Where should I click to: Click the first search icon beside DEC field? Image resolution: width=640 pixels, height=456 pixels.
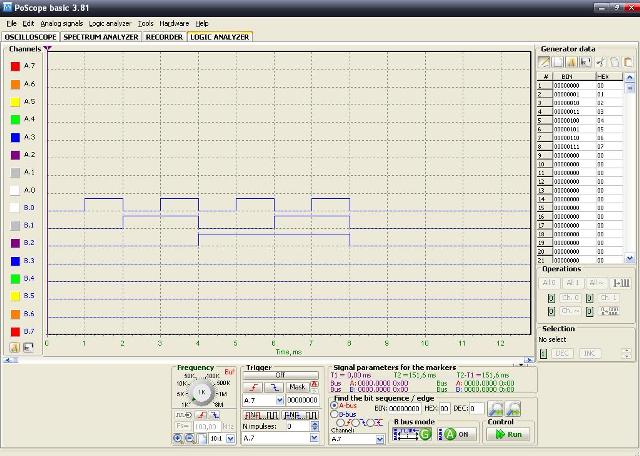pyautogui.click(x=495, y=408)
